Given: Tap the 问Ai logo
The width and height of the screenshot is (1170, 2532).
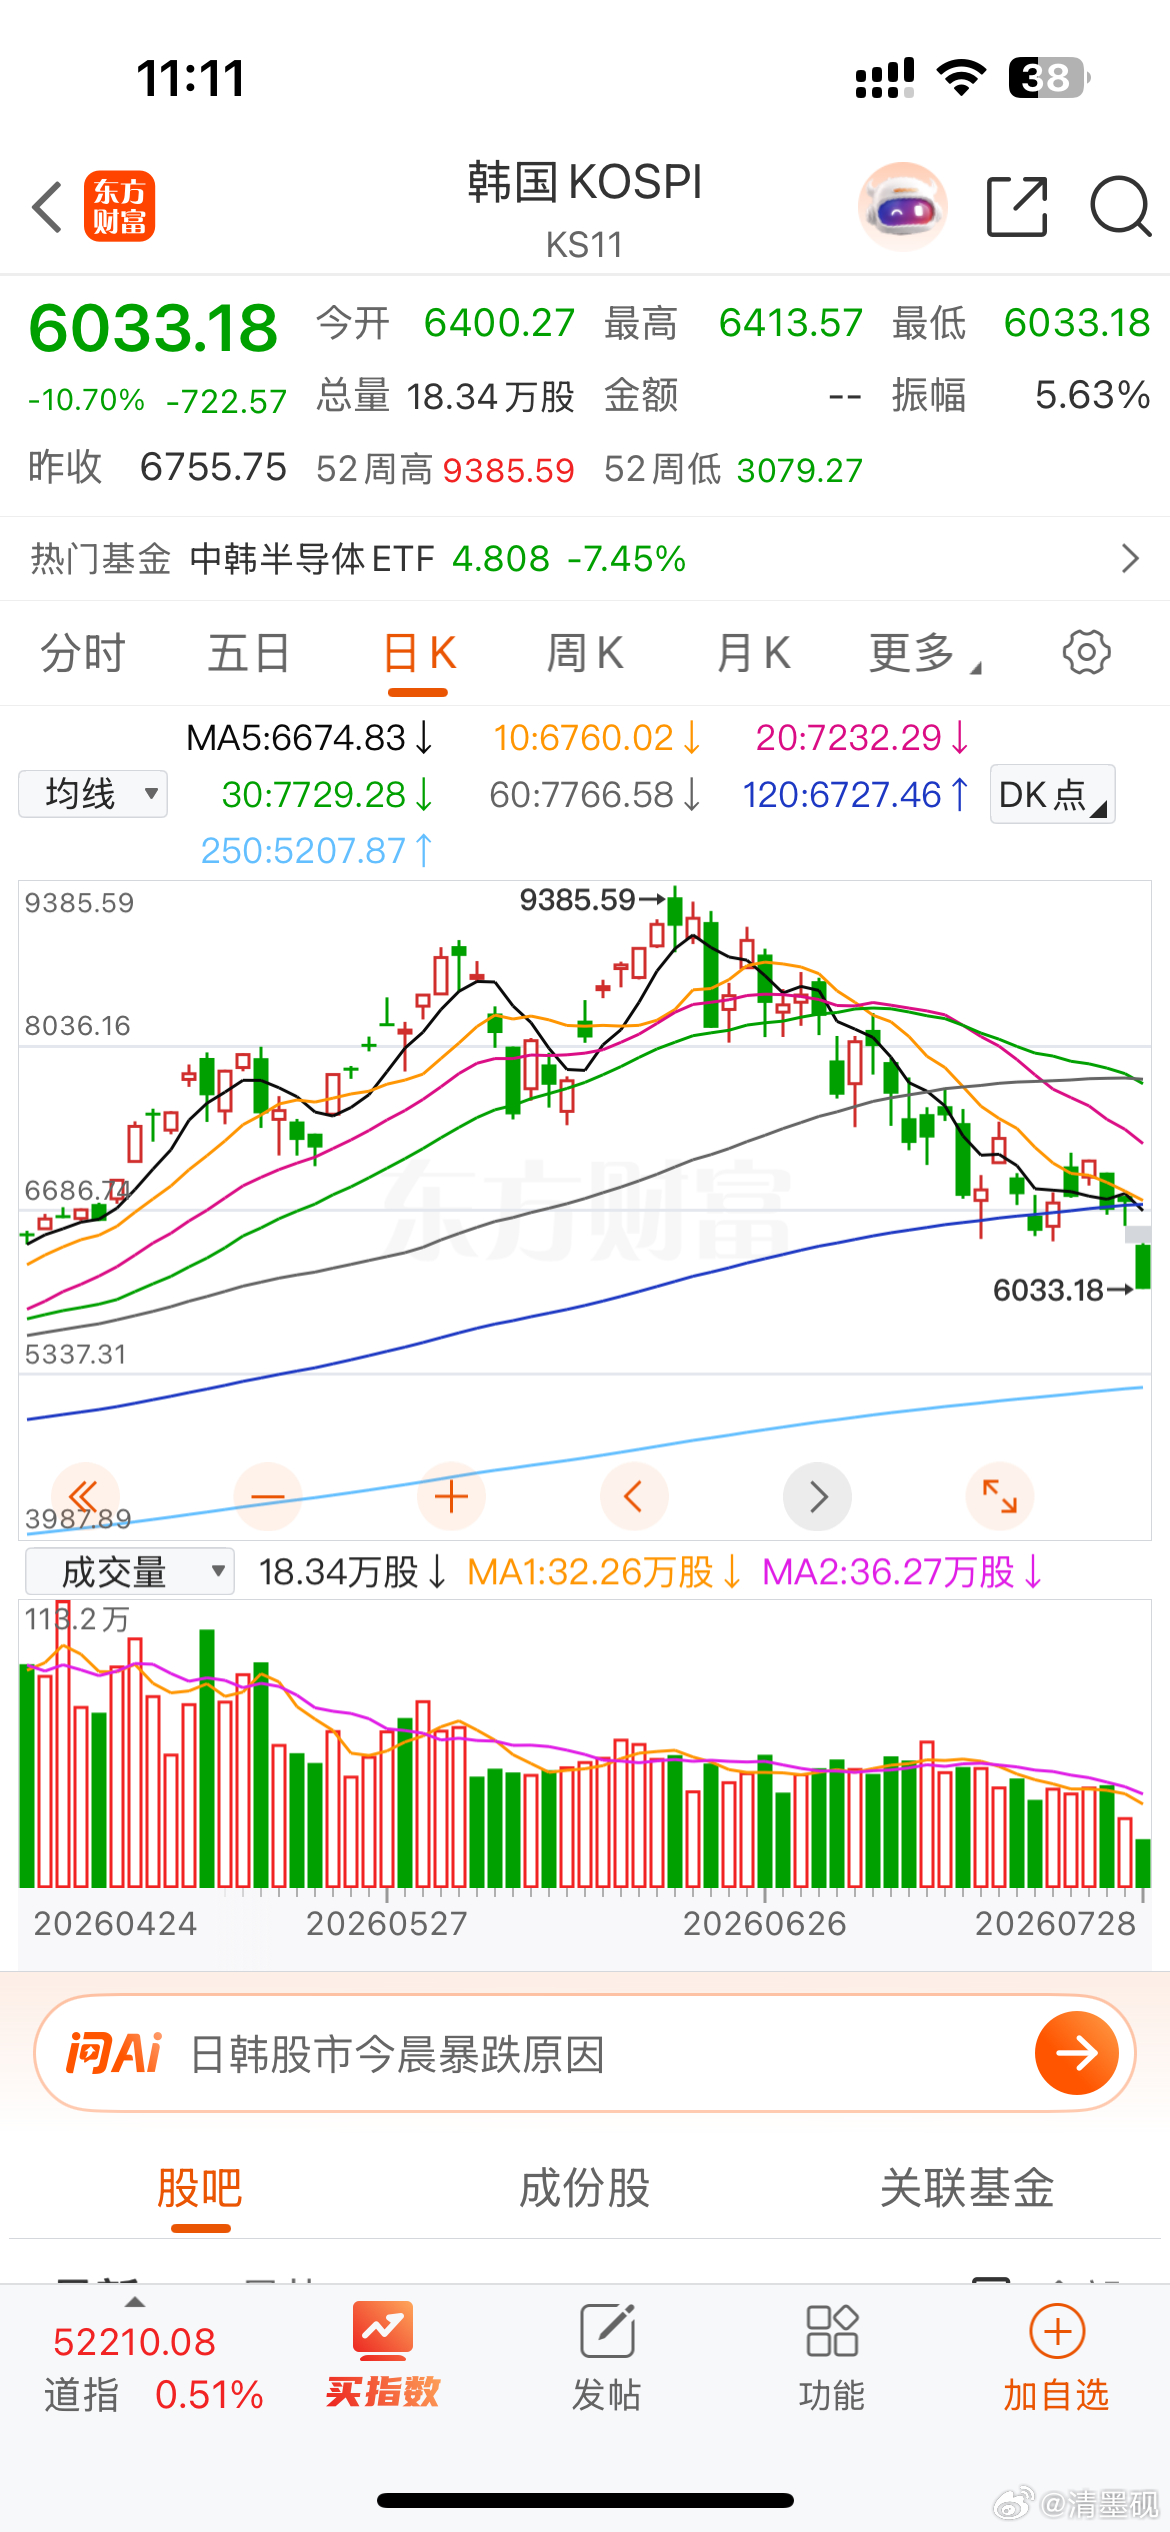Looking at the screenshot, I should [x=113, y=2054].
